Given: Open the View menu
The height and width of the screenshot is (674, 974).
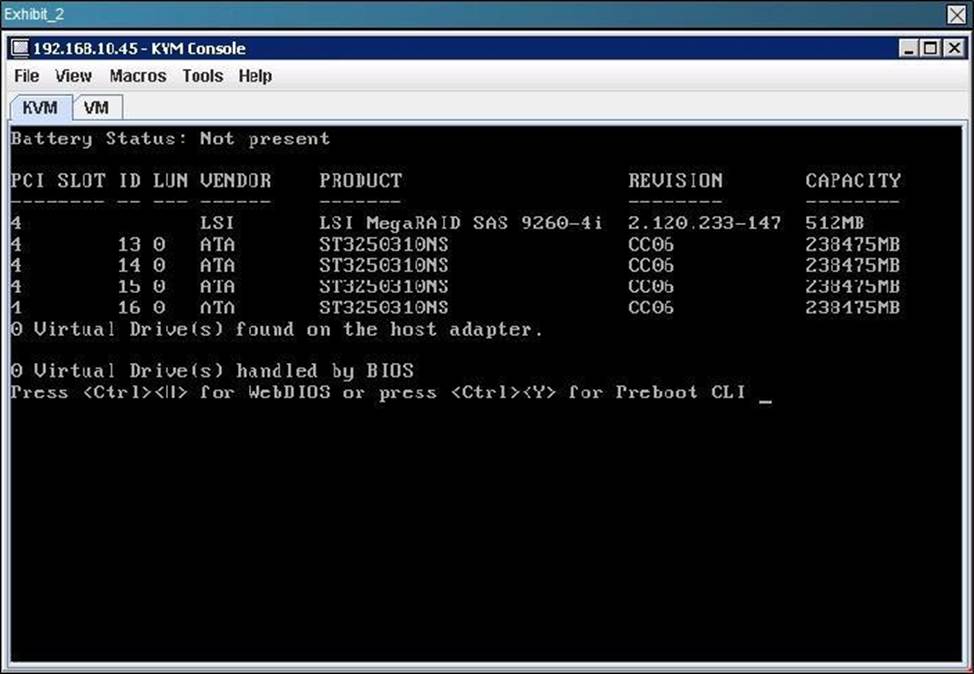Looking at the screenshot, I should [x=73, y=76].
